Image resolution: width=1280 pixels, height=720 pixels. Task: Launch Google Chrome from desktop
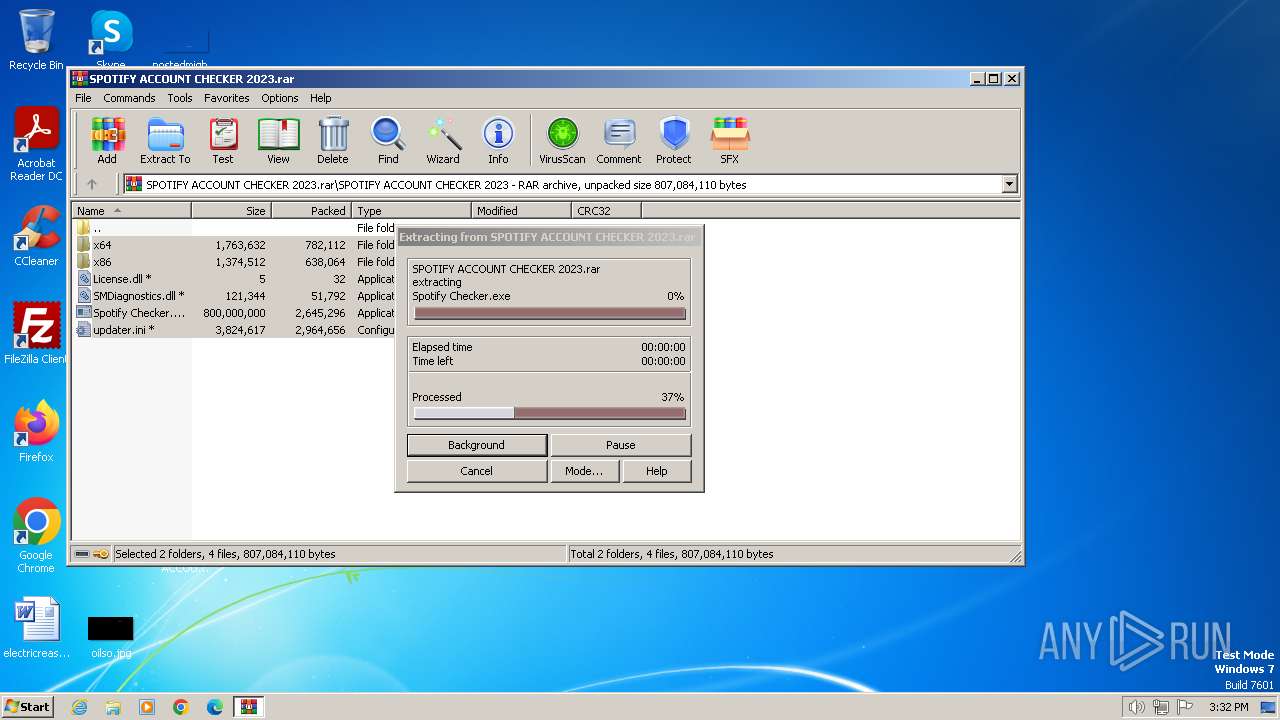36,536
